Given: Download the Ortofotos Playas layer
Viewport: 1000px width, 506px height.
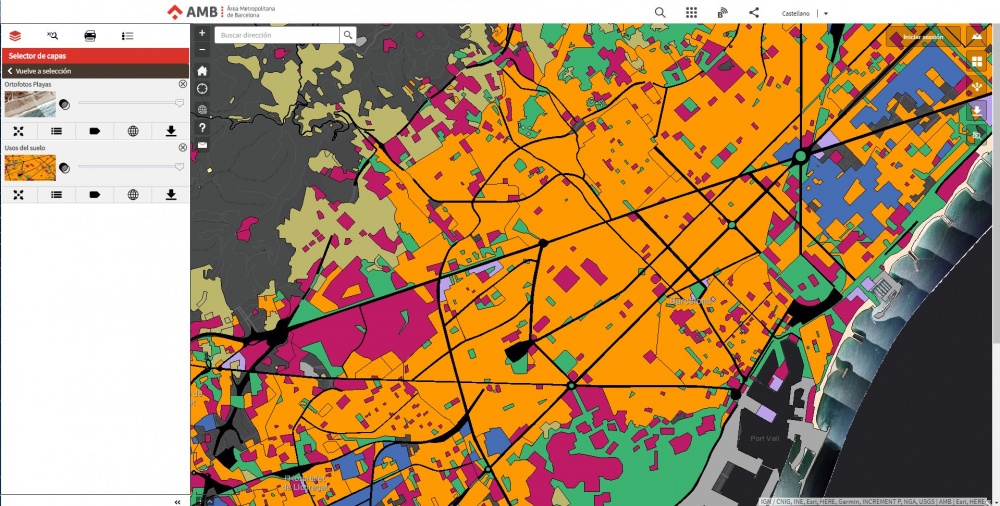Looking at the screenshot, I should click(x=171, y=131).
